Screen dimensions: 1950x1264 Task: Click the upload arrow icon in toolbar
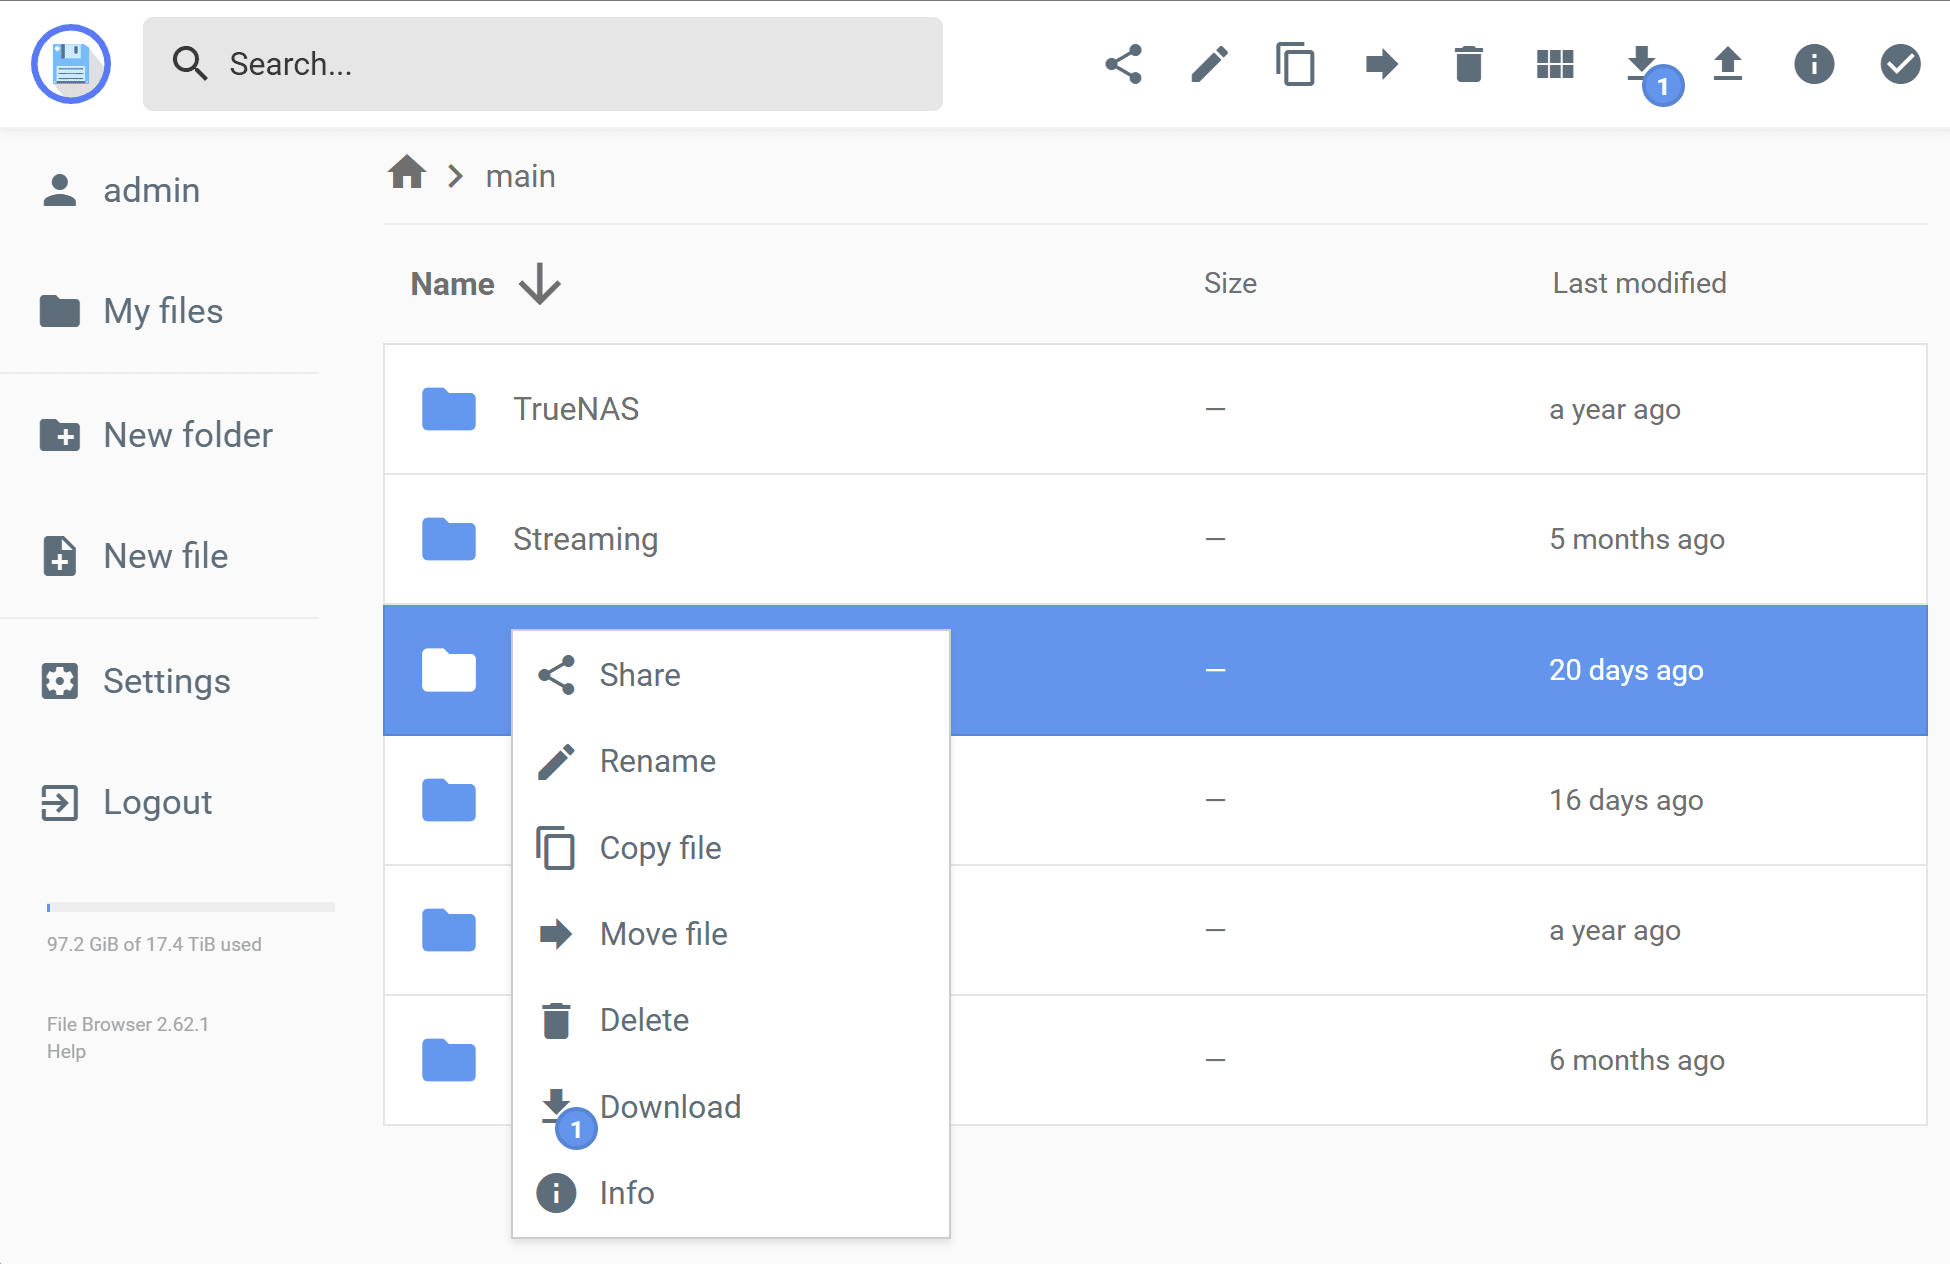(x=1727, y=64)
